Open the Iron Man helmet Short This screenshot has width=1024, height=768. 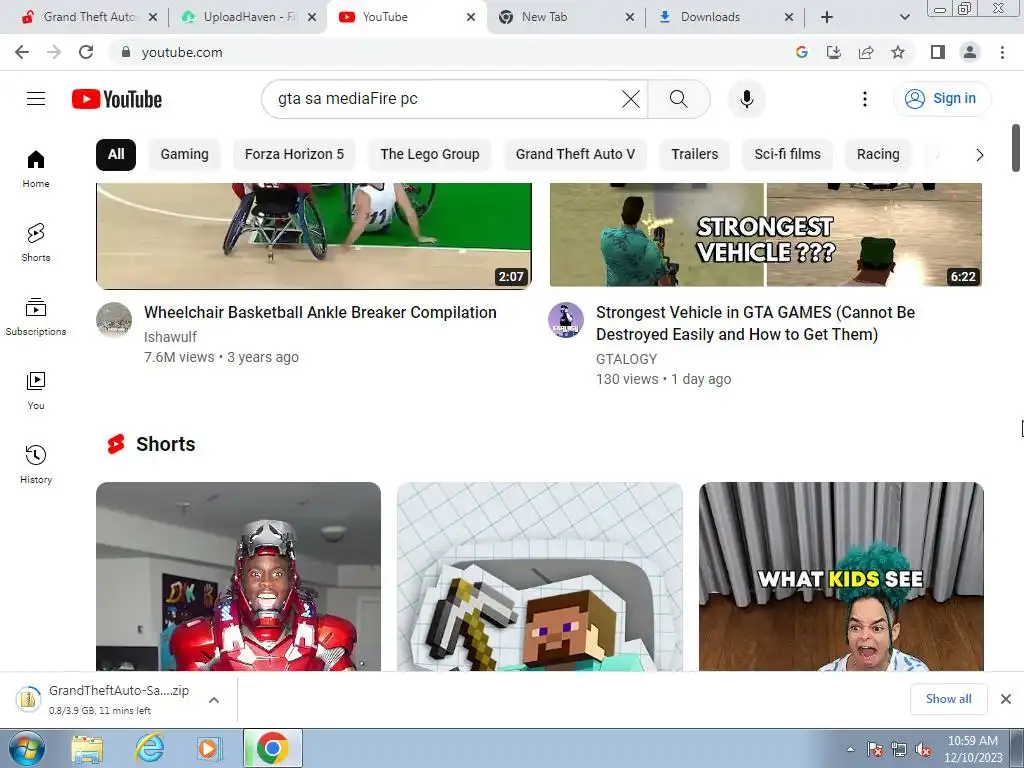click(x=238, y=576)
